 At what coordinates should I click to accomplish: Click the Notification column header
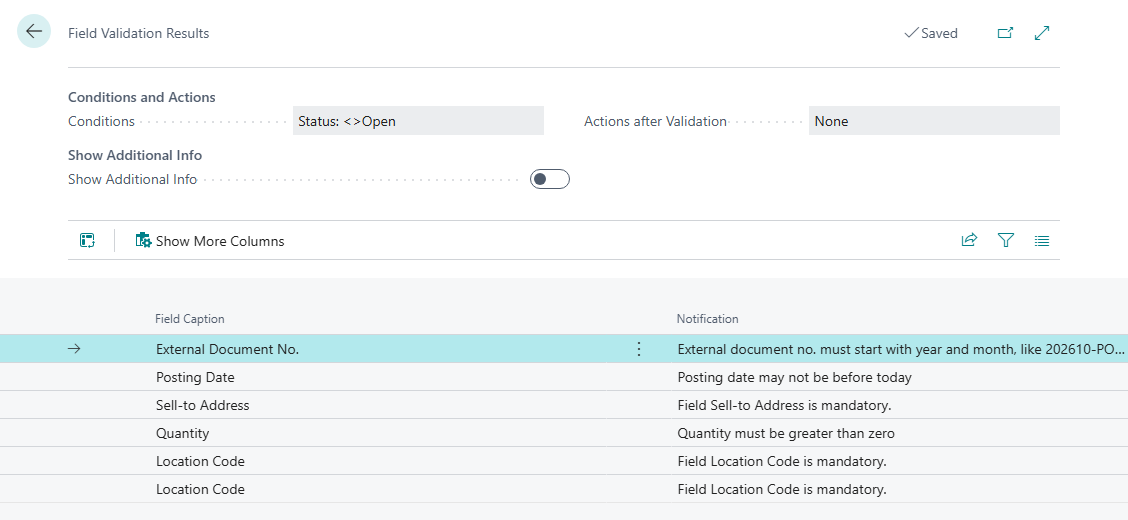click(x=707, y=319)
